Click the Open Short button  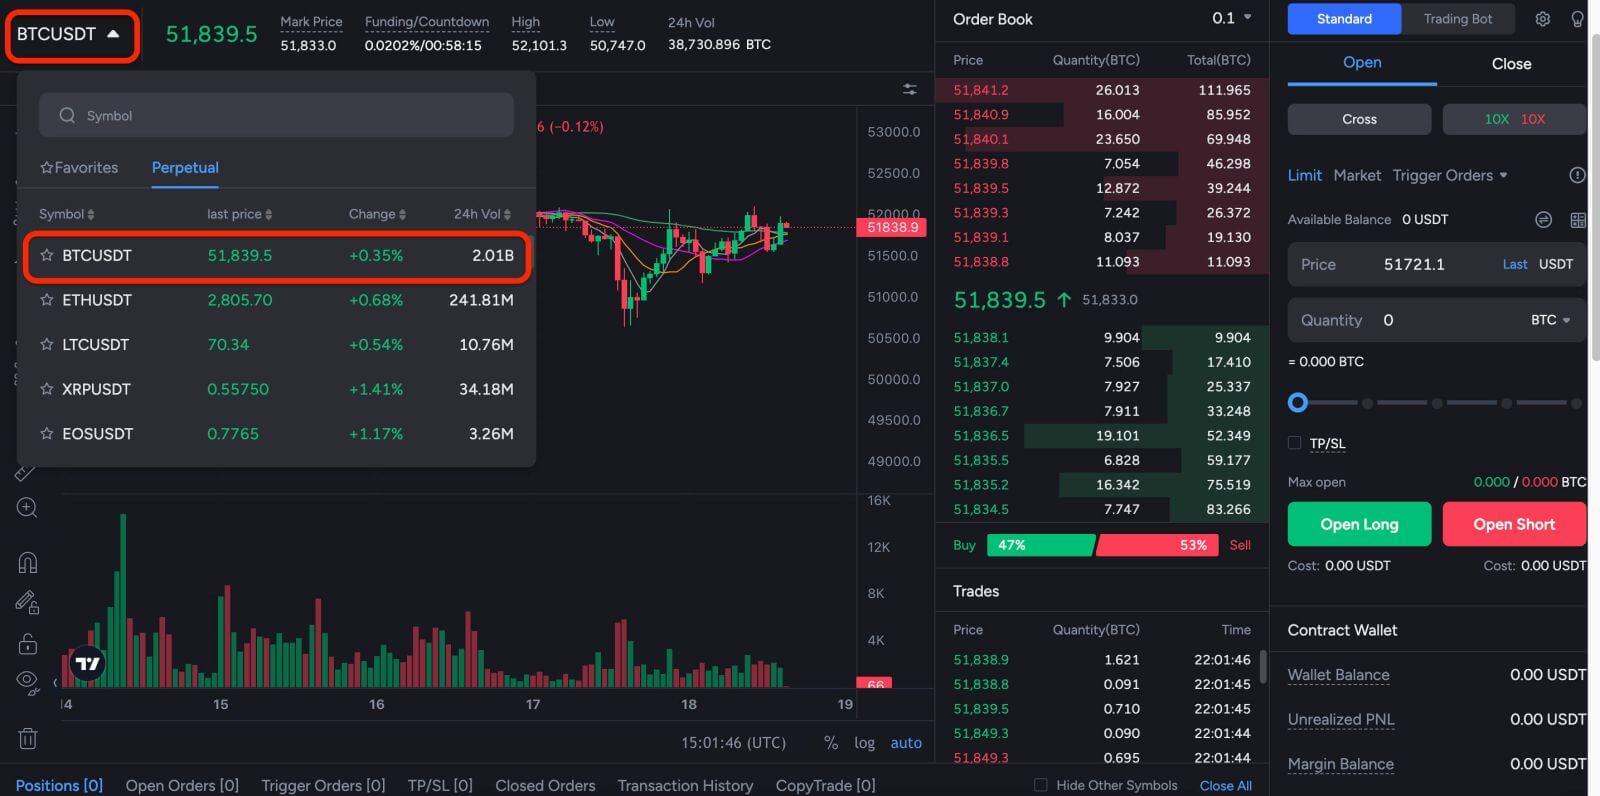1514,524
